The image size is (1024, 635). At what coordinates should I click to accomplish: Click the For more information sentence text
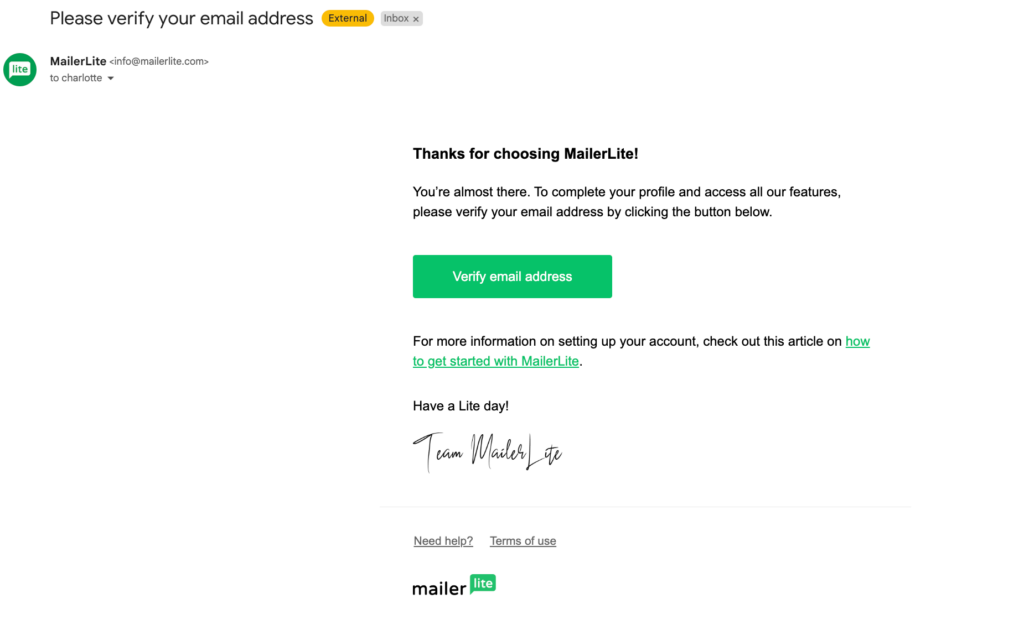(x=627, y=342)
